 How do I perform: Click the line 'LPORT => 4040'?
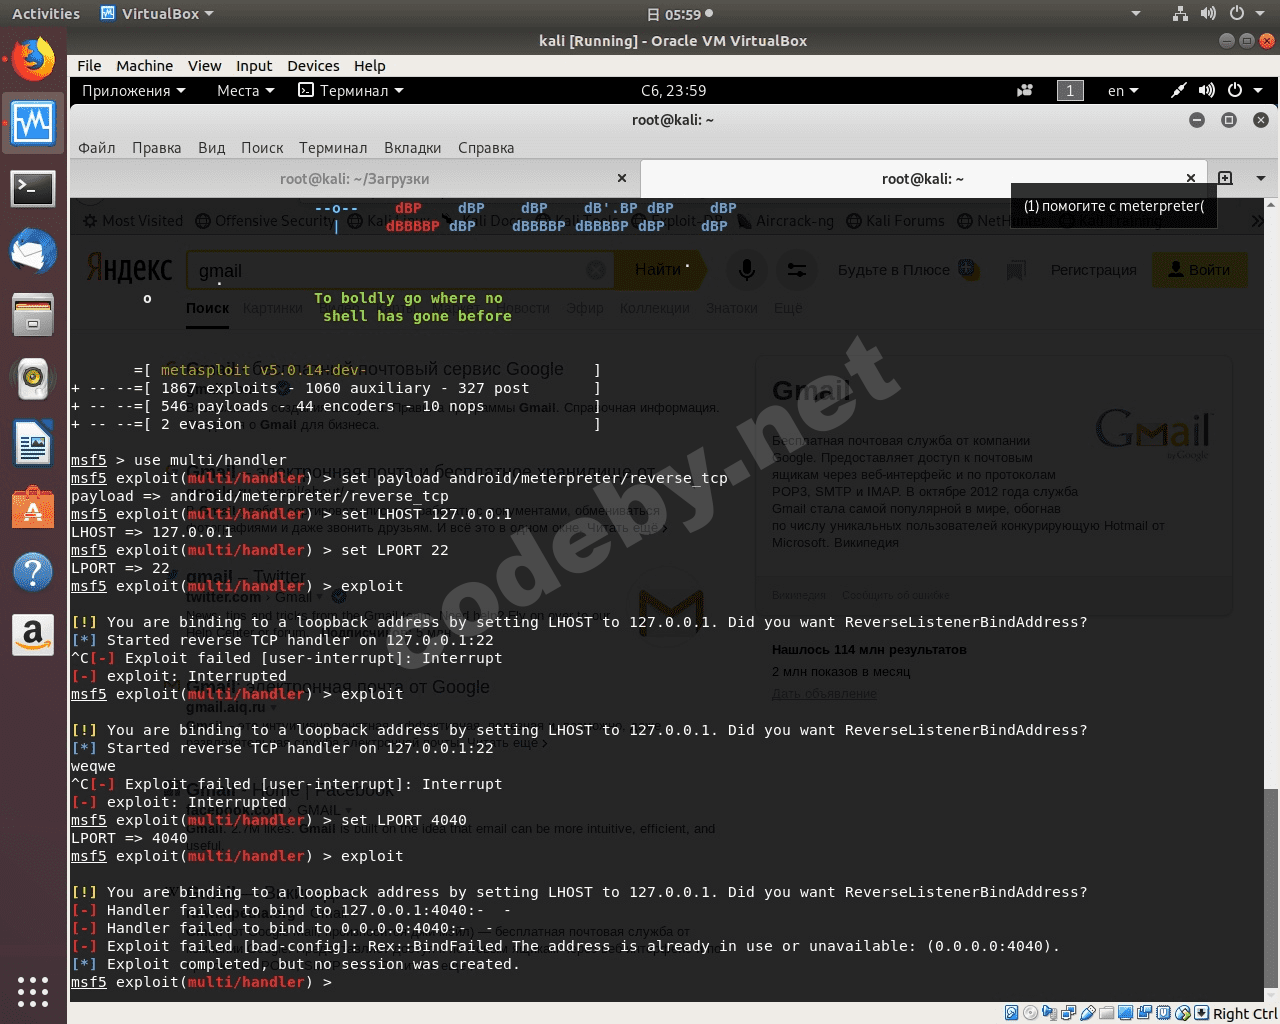point(129,838)
